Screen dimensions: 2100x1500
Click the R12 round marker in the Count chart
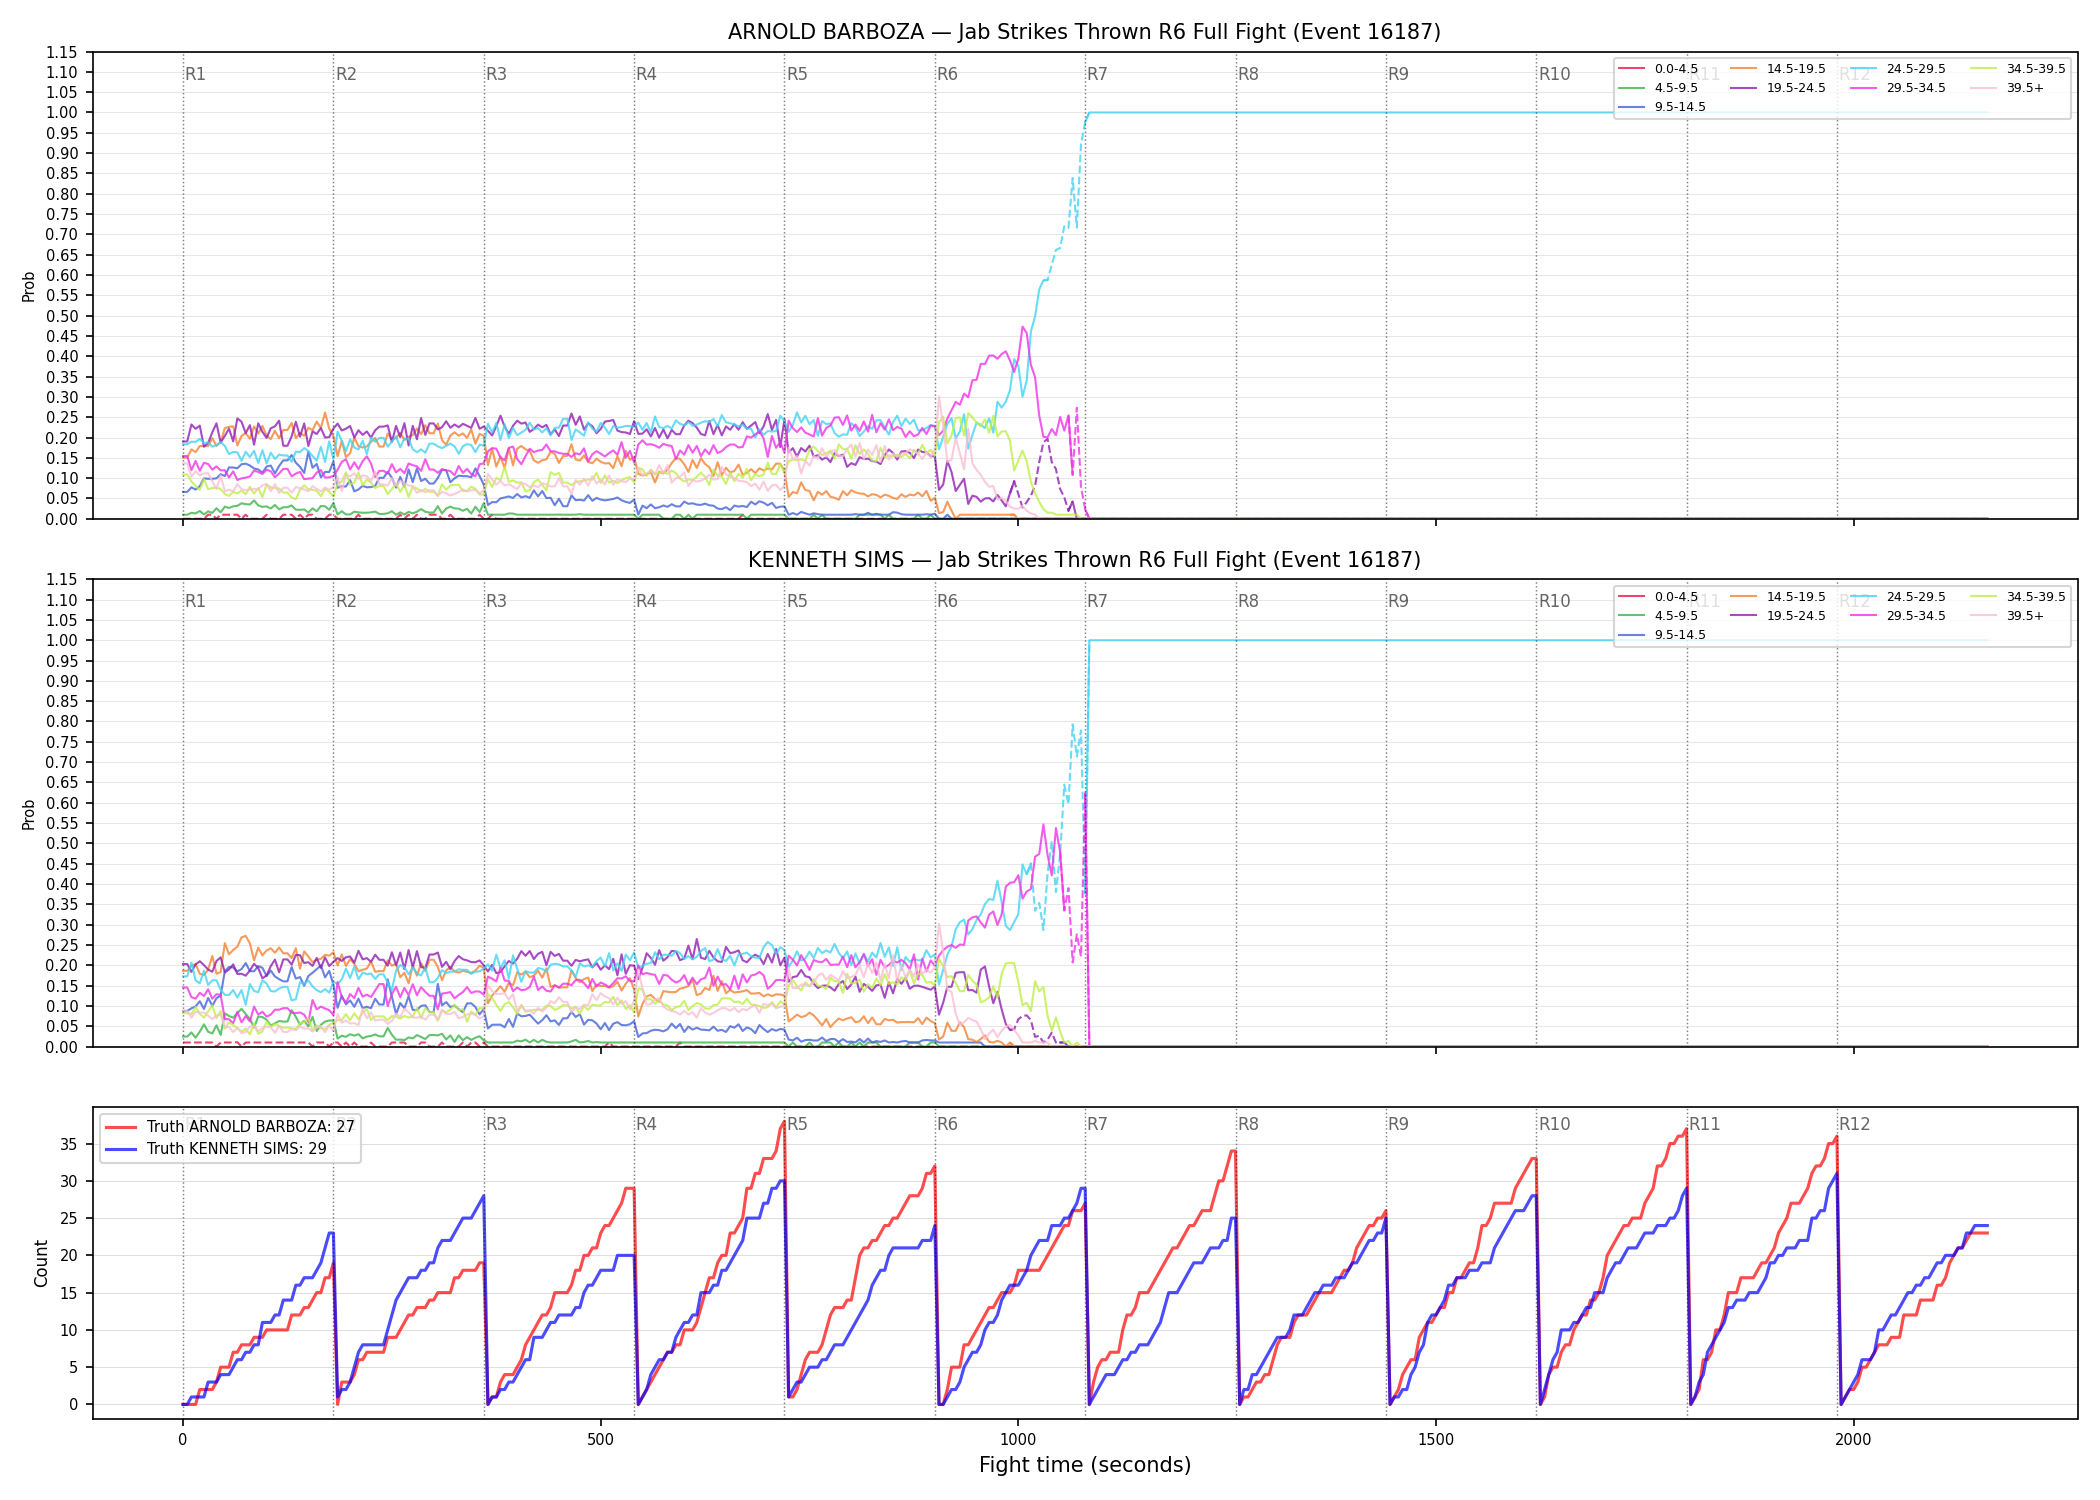tap(1854, 1124)
